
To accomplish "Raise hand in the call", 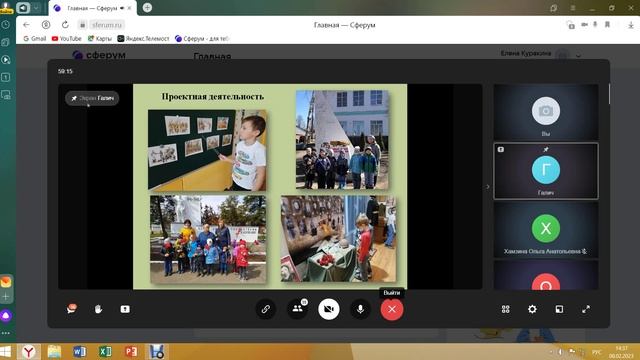I will (x=98, y=309).
